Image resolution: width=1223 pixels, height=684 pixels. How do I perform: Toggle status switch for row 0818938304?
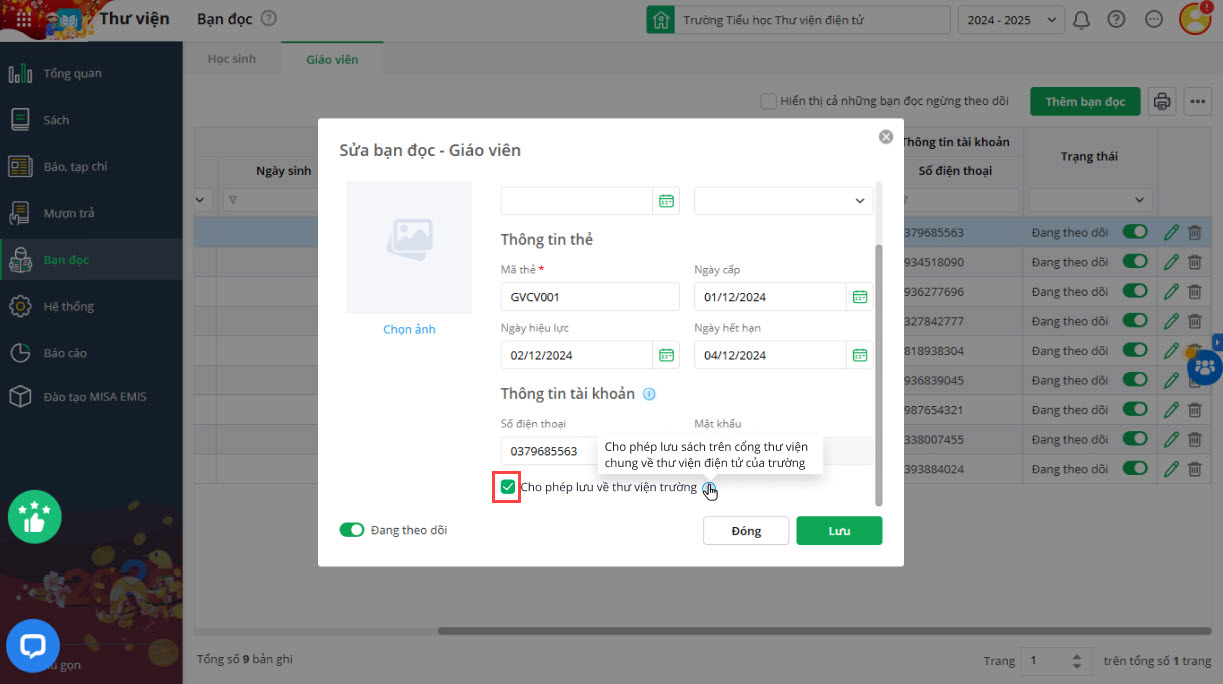click(x=1135, y=351)
